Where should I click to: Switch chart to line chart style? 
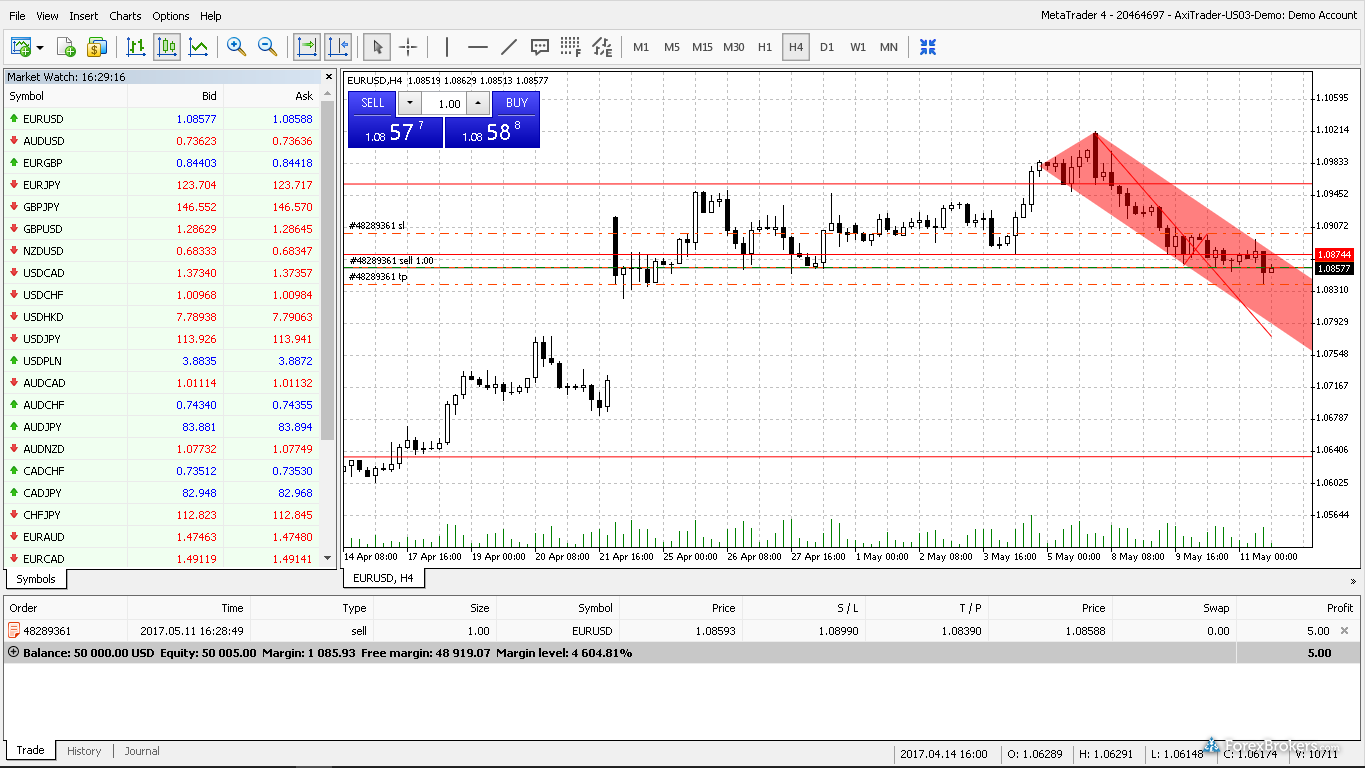(x=198, y=47)
